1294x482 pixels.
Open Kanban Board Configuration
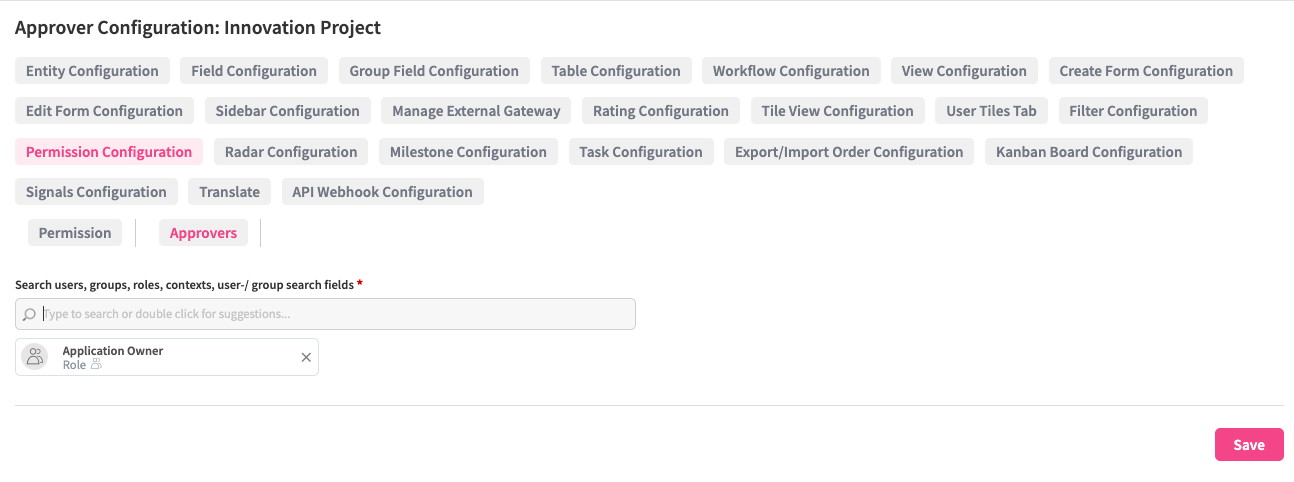click(x=1089, y=152)
